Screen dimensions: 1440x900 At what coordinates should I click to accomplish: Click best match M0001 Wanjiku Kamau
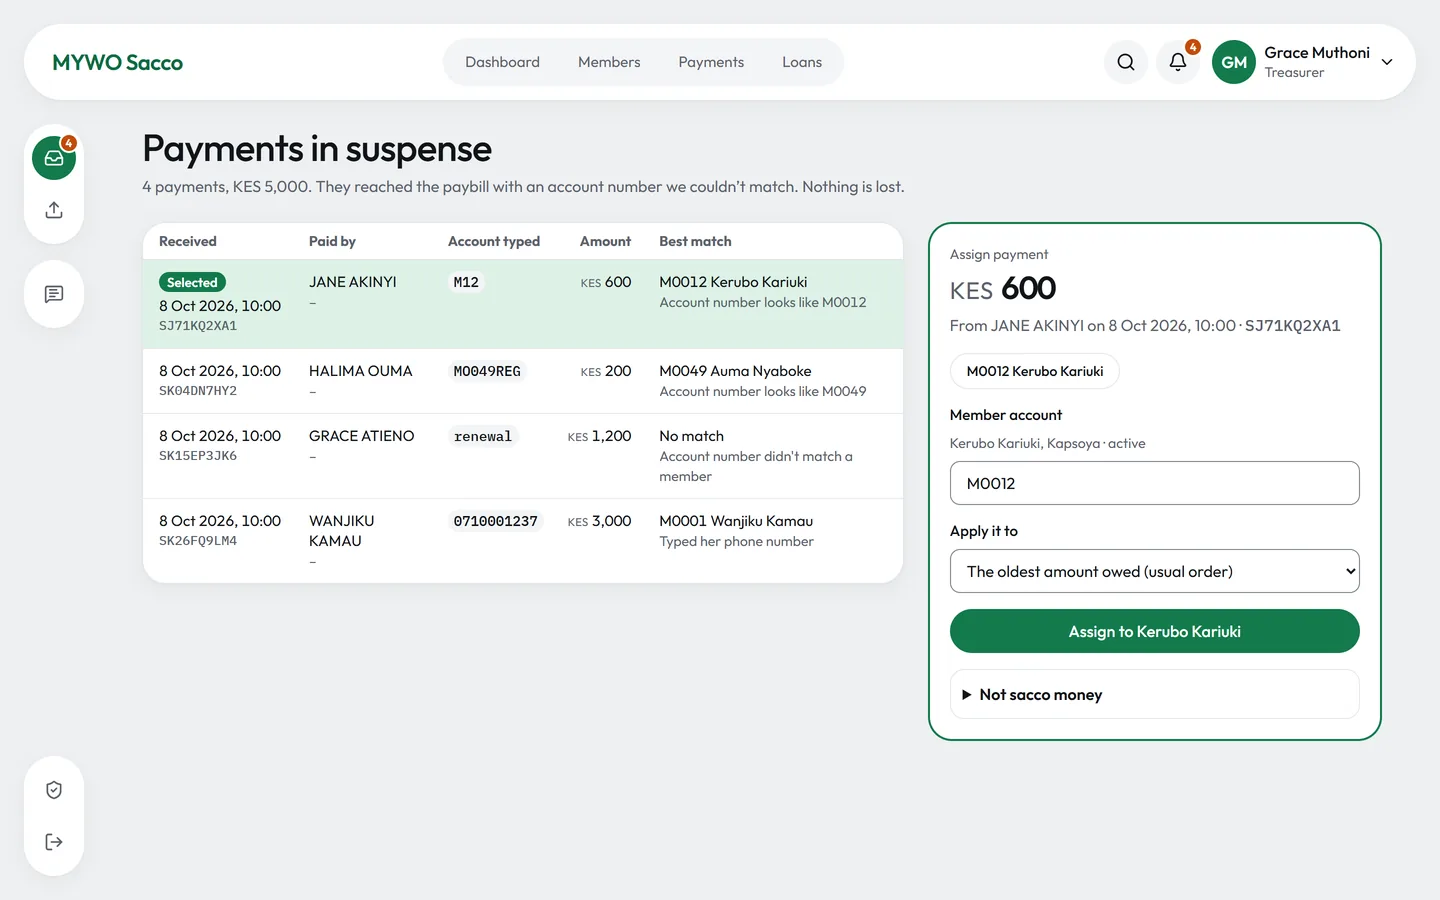(x=736, y=521)
